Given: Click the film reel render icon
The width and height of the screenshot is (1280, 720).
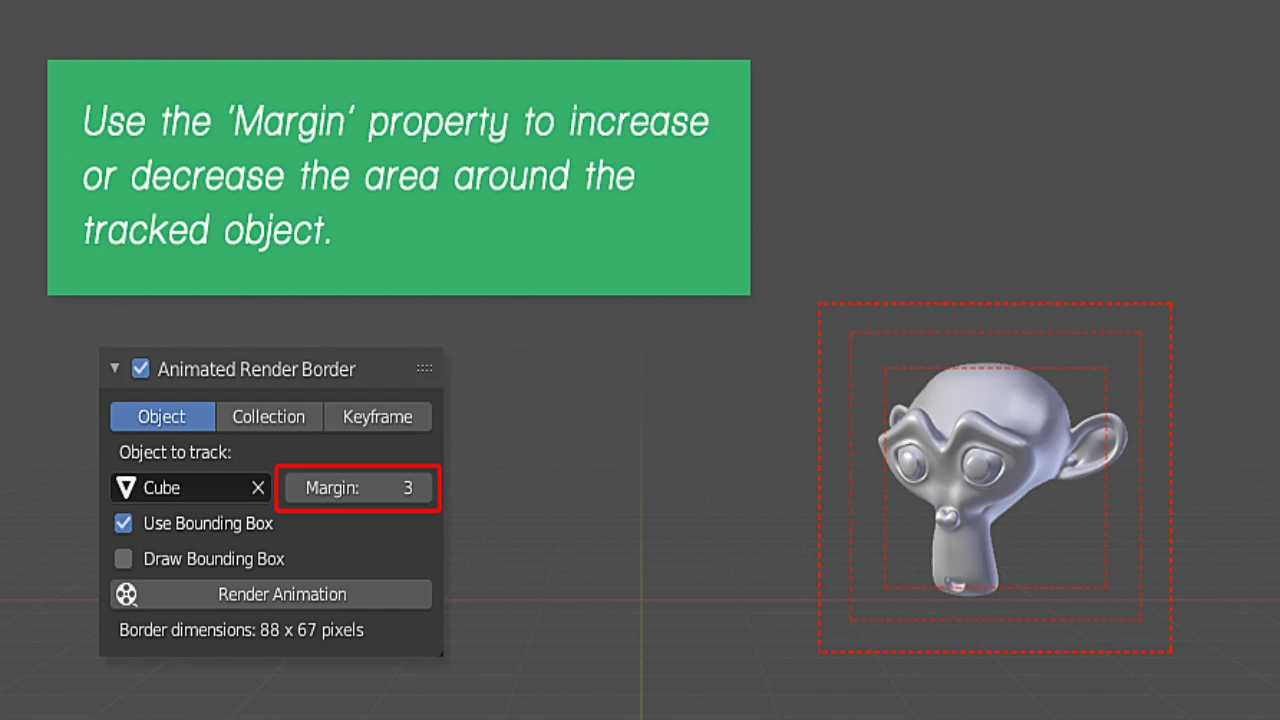Looking at the screenshot, I should click(126, 595).
